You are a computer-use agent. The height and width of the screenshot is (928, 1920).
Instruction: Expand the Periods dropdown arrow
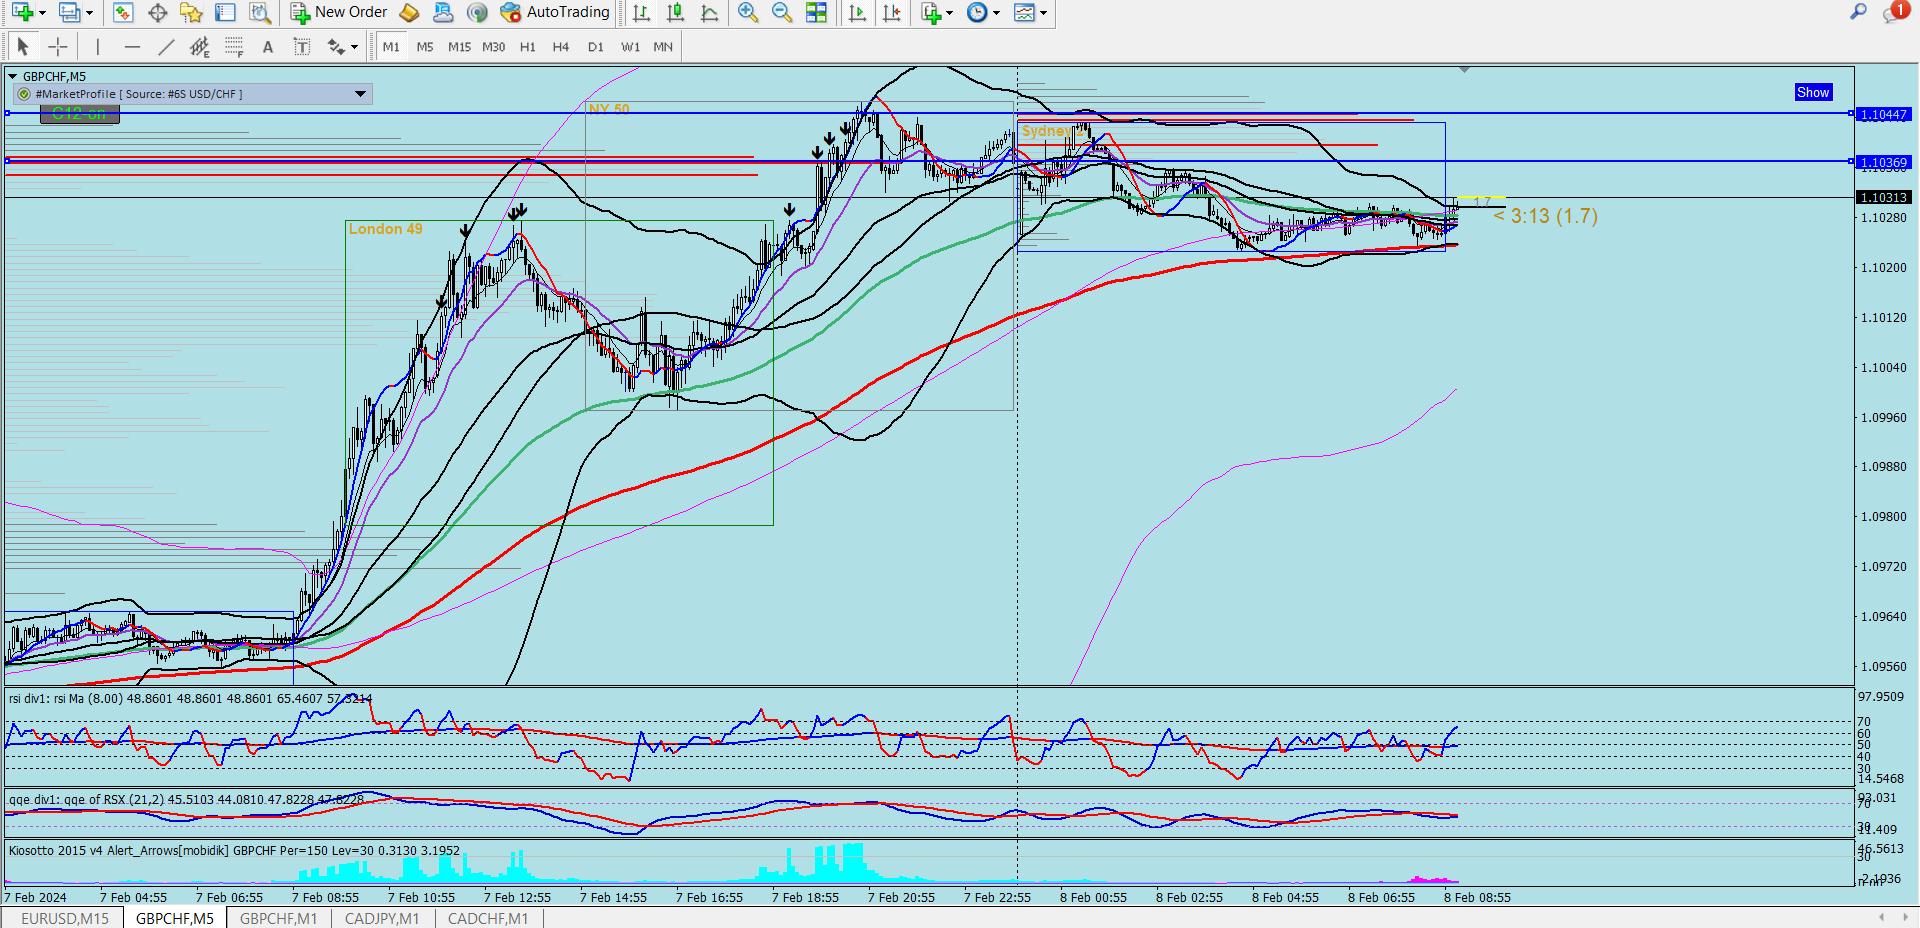click(x=996, y=13)
